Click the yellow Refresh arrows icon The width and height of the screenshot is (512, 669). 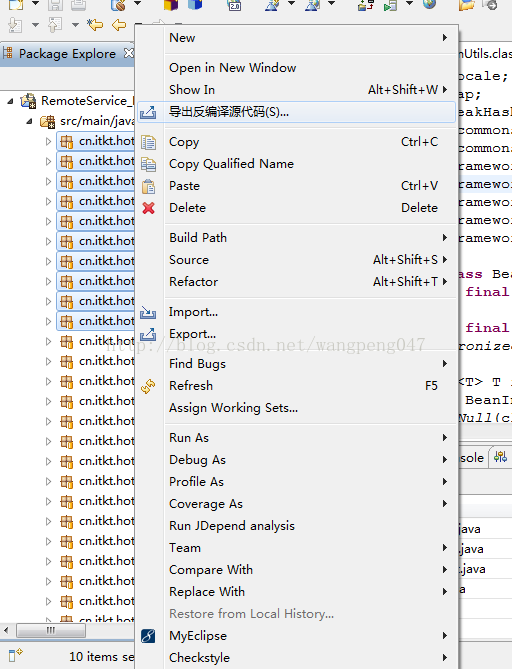click(x=148, y=386)
